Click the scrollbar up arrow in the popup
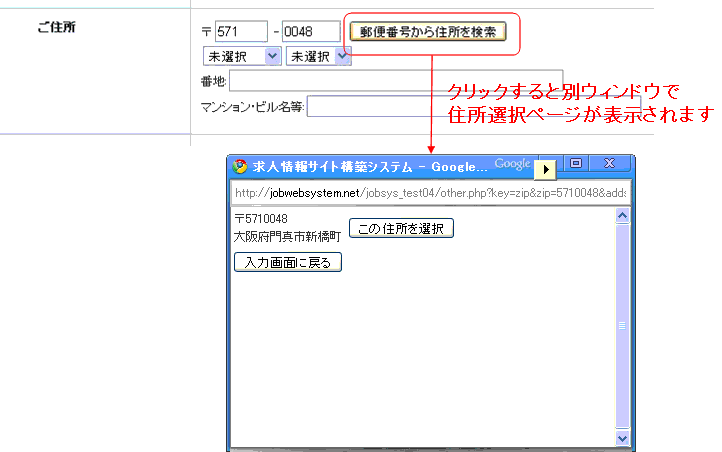Viewport: 722px width, 452px height. point(623,215)
